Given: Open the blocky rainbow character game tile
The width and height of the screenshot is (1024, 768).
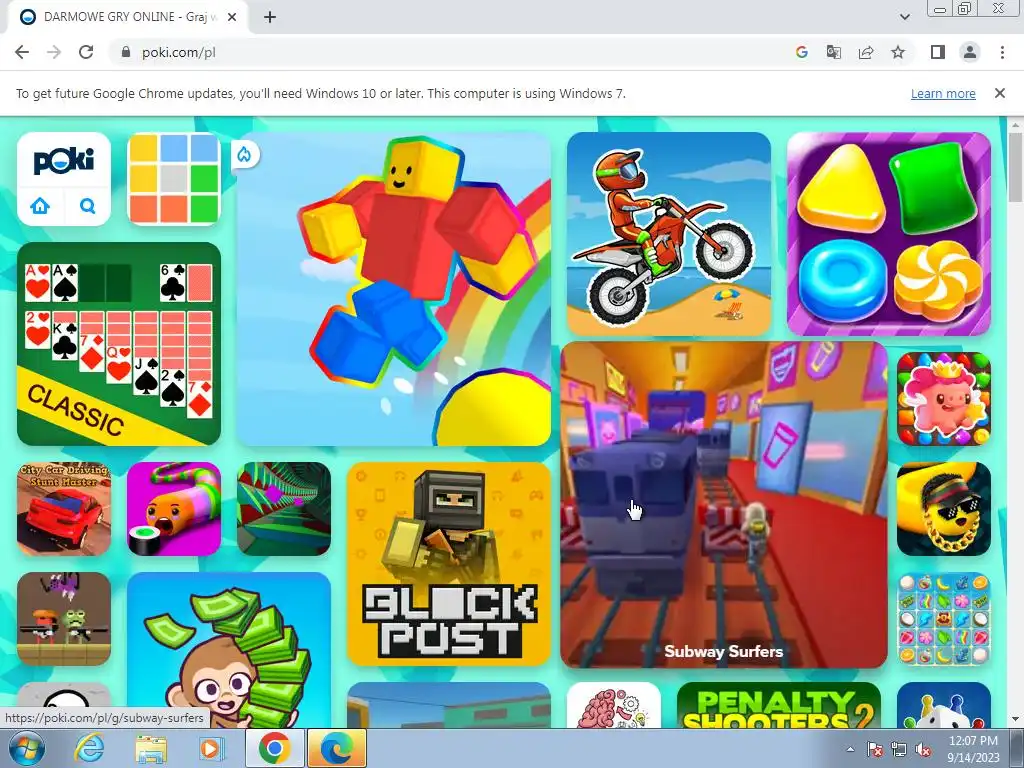Looking at the screenshot, I should click(x=394, y=289).
